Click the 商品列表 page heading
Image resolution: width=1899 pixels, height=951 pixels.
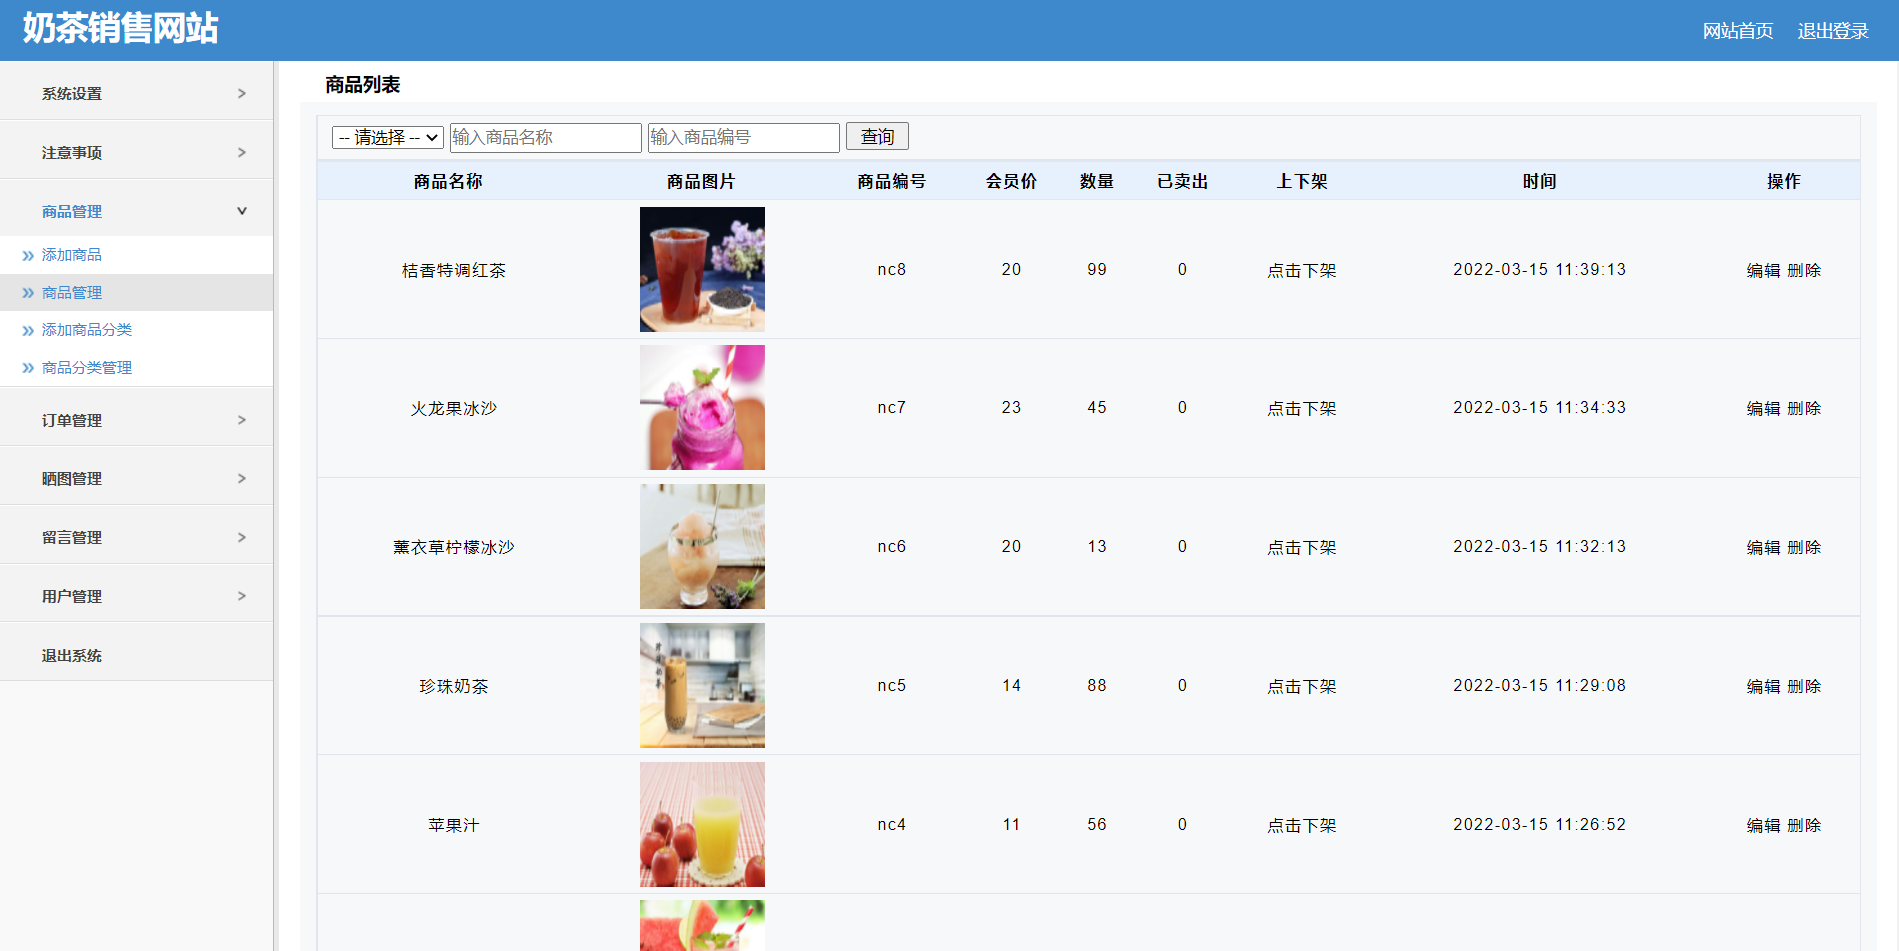click(362, 85)
